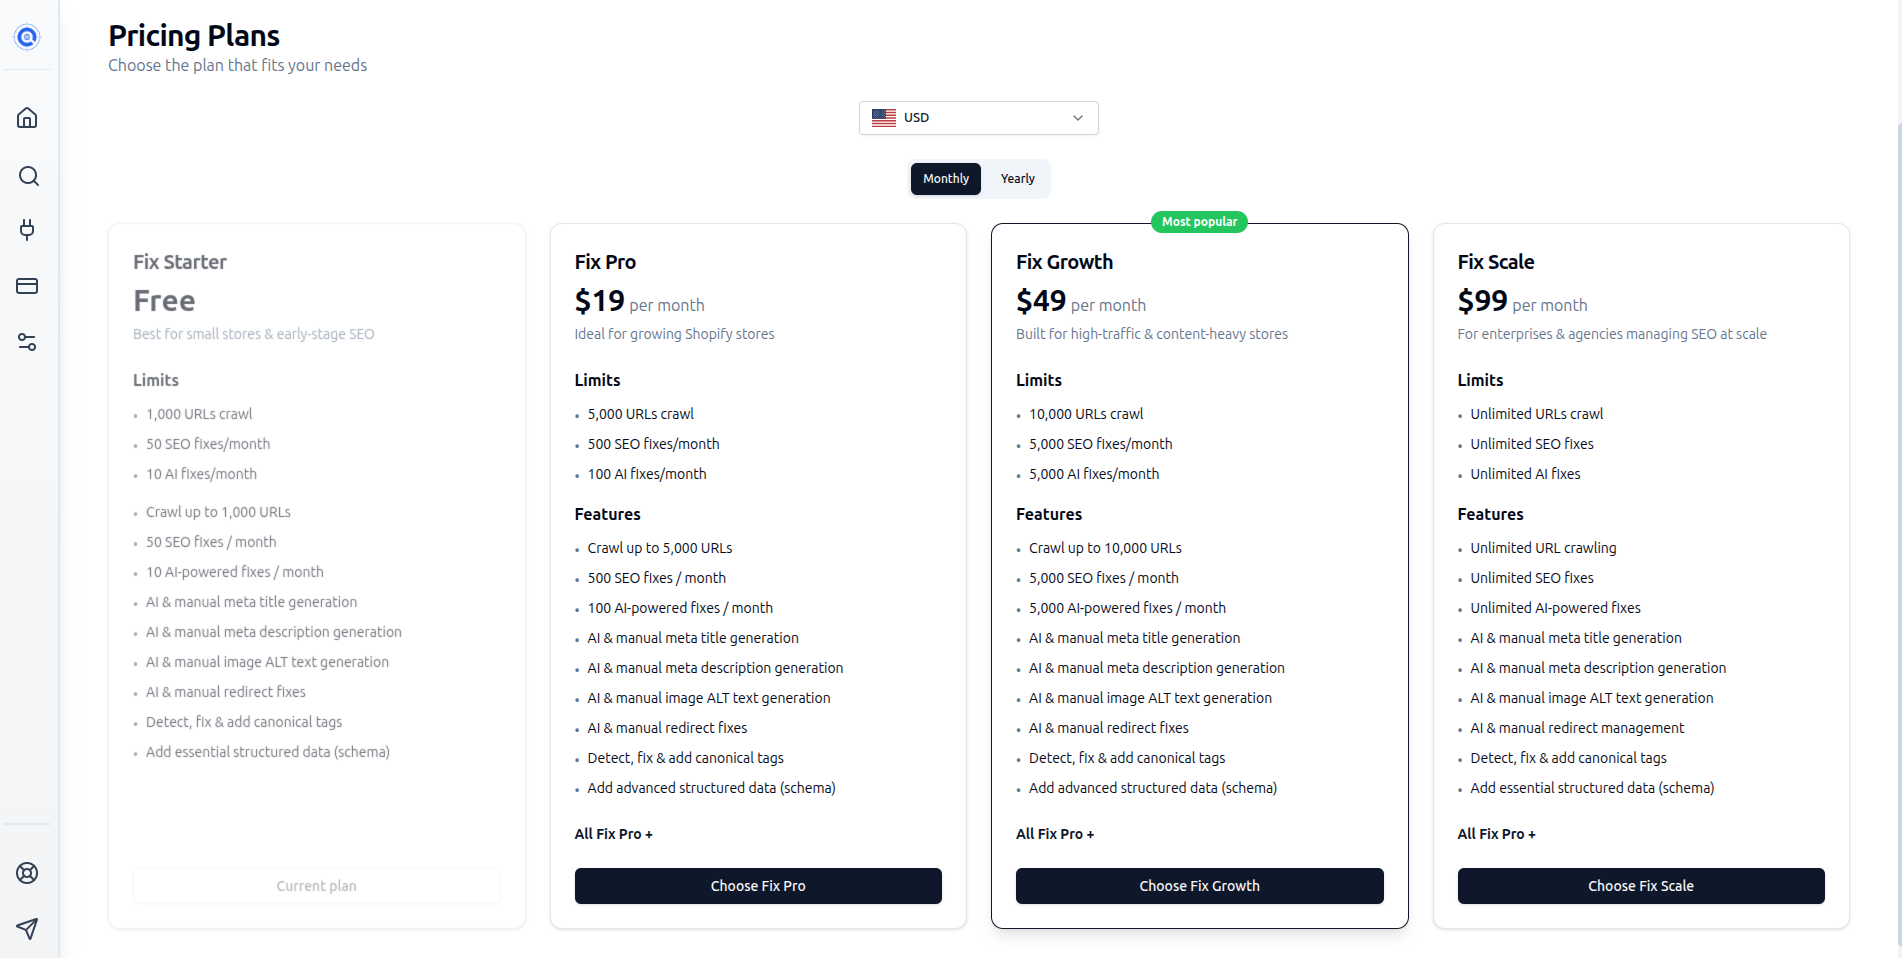The height and width of the screenshot is (958, 1902).
Task: Click the grayed Current plan button
Action: pyautogui.click(x=316, y=885)
